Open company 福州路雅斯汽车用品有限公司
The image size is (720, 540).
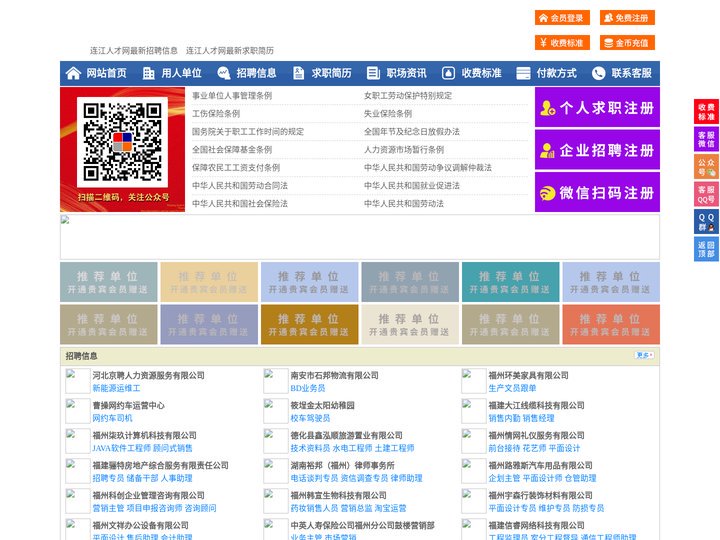540,465
